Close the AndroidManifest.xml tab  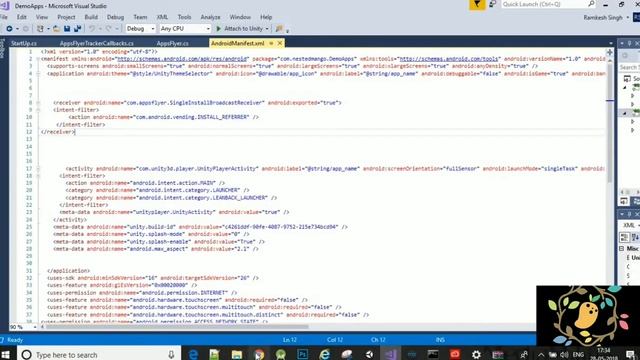(x=280, y=43)
